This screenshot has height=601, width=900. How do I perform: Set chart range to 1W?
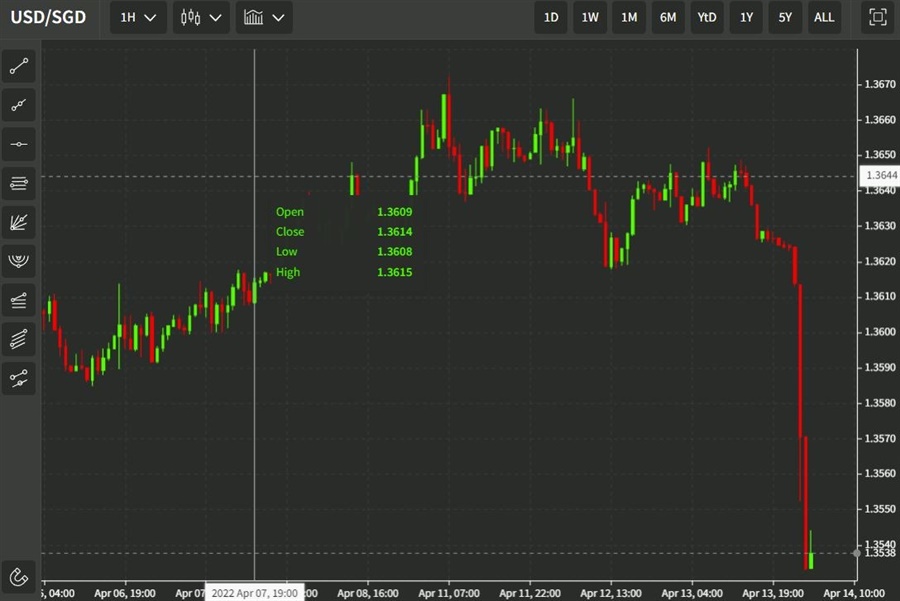[x=590, y=17]
